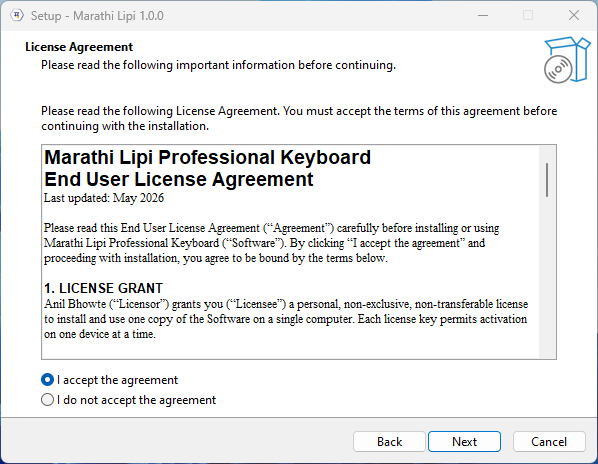The image size is (598, 464).
Task: Click the installer box and disc icon
Action: click(567, 60)
